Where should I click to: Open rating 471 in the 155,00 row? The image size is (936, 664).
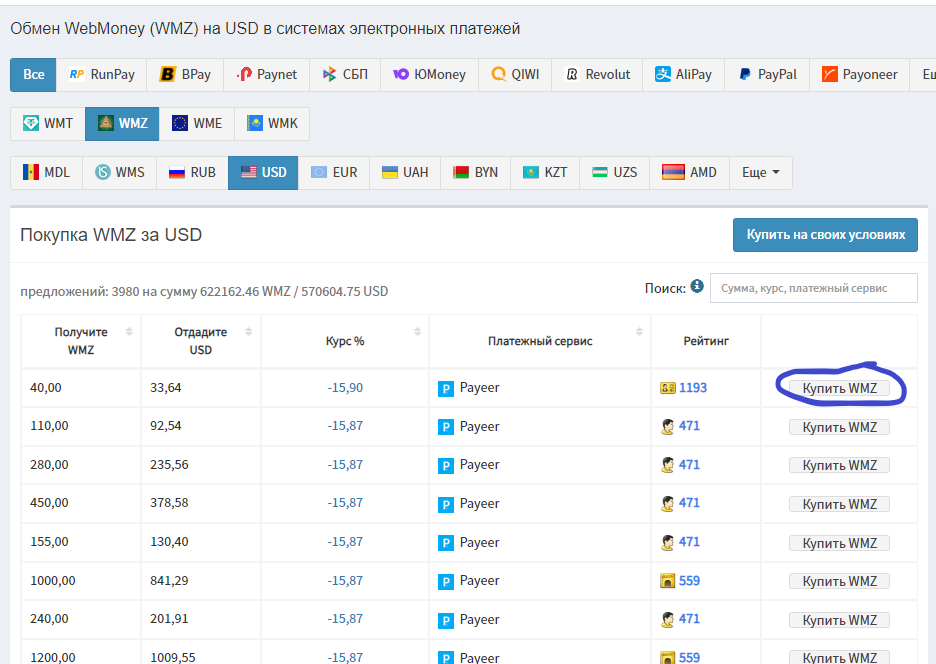pos(689,542)
